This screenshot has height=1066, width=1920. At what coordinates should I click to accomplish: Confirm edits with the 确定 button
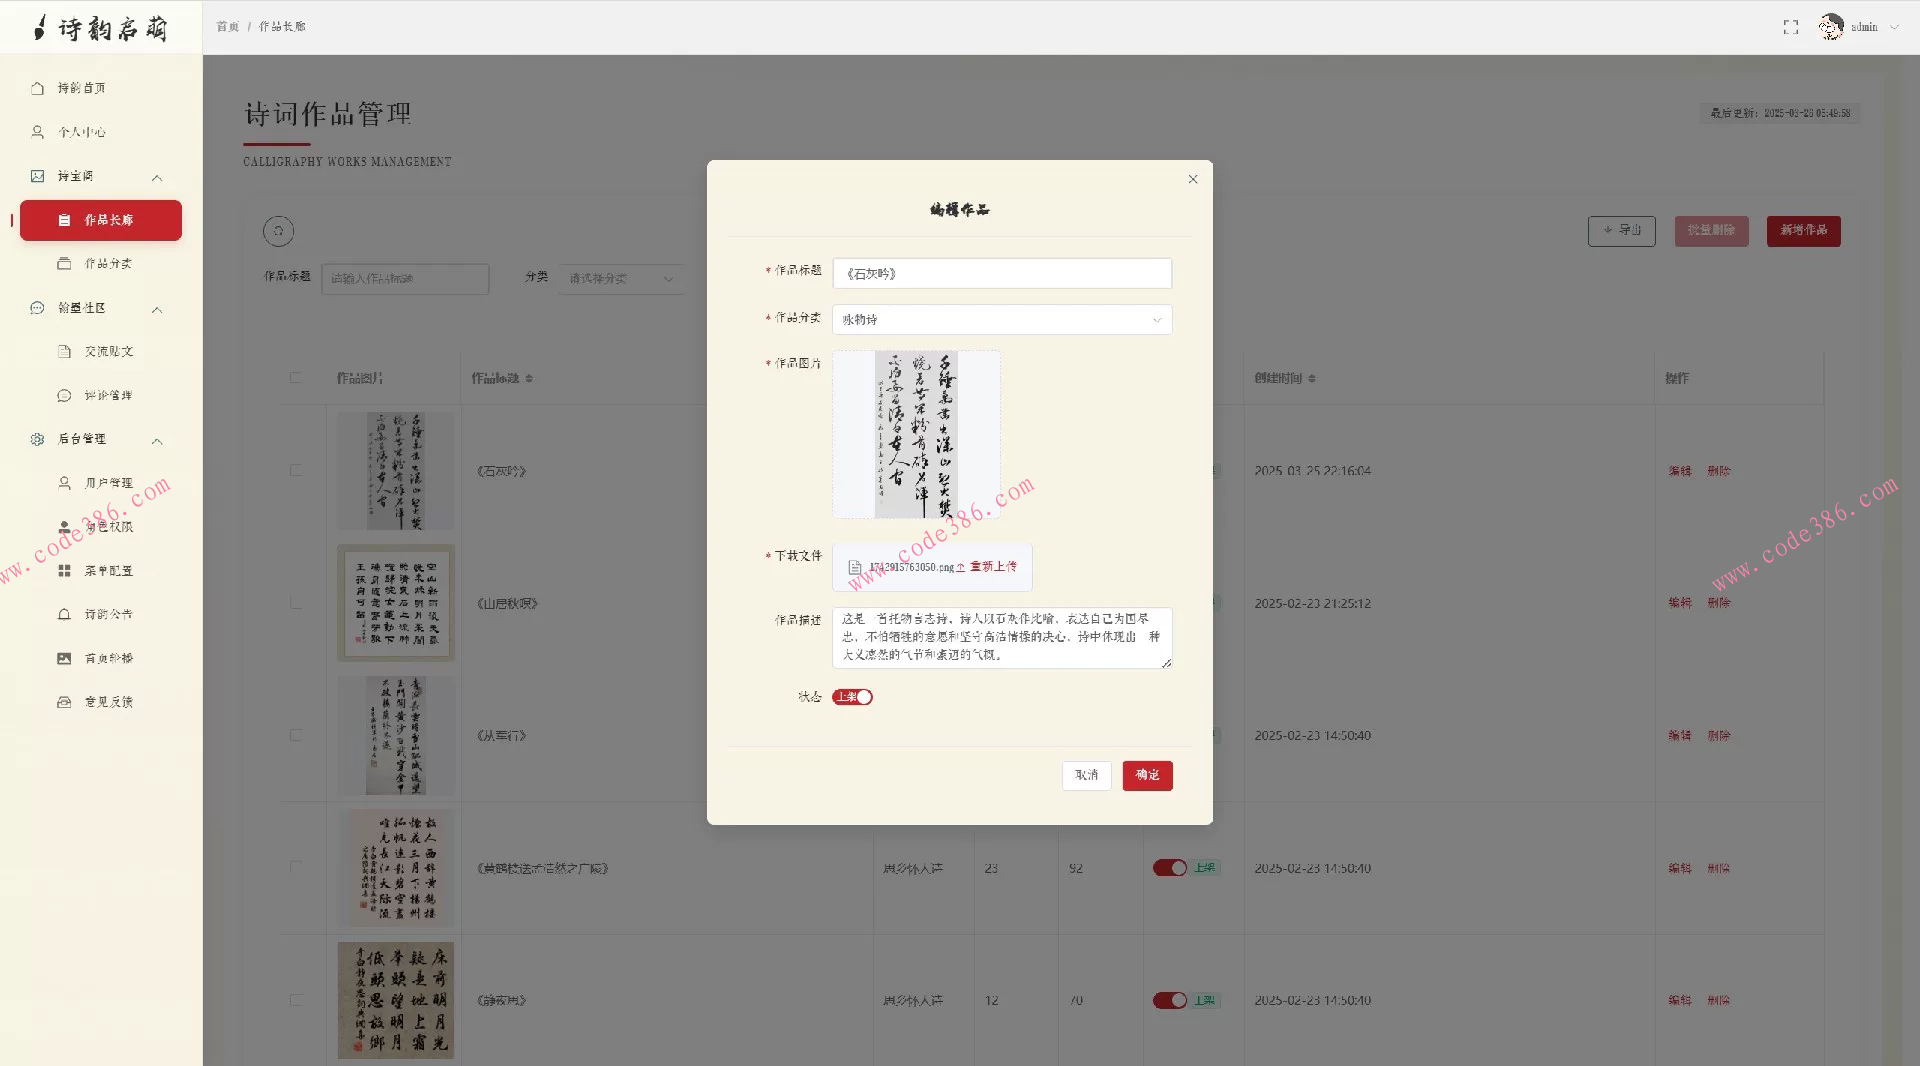1147,775
